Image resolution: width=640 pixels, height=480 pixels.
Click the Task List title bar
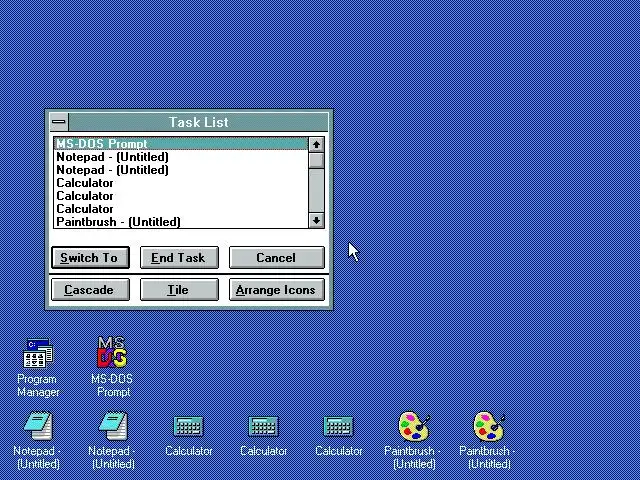pyautogui.click(x=198, y=122)
